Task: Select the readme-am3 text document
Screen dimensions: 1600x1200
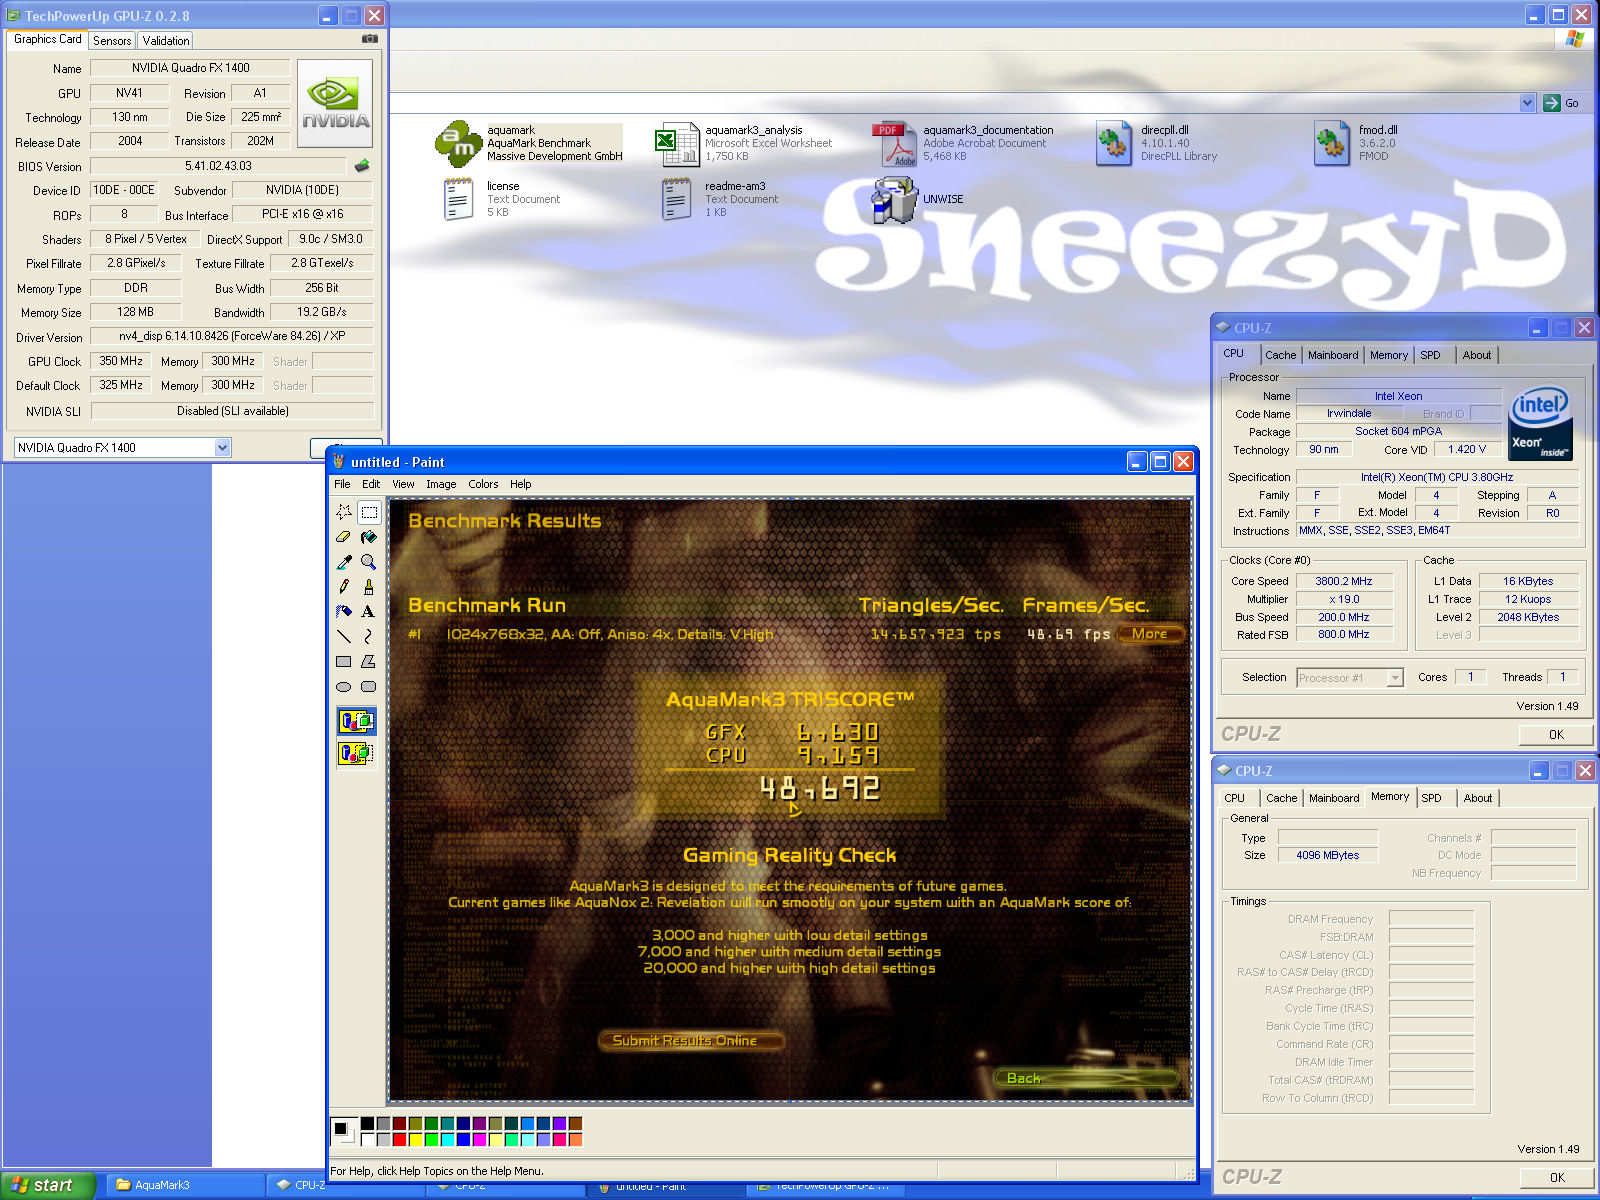Action: click(676, 198)
